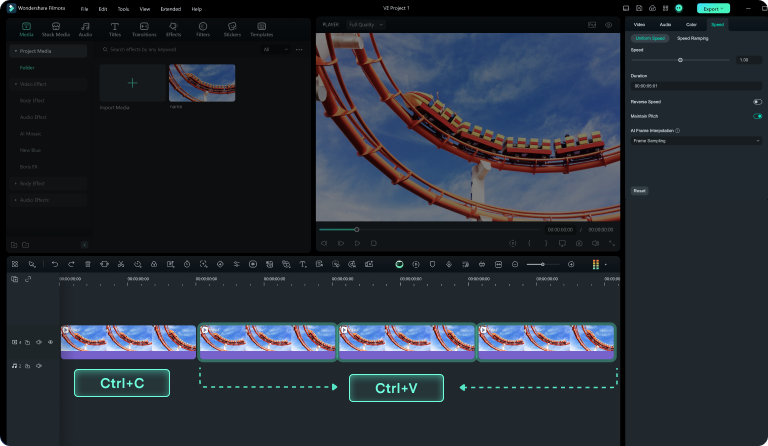The height and width of the screenshot is (446, 768).
Task: Click the mark-out bracket in player
Action: 546,243
